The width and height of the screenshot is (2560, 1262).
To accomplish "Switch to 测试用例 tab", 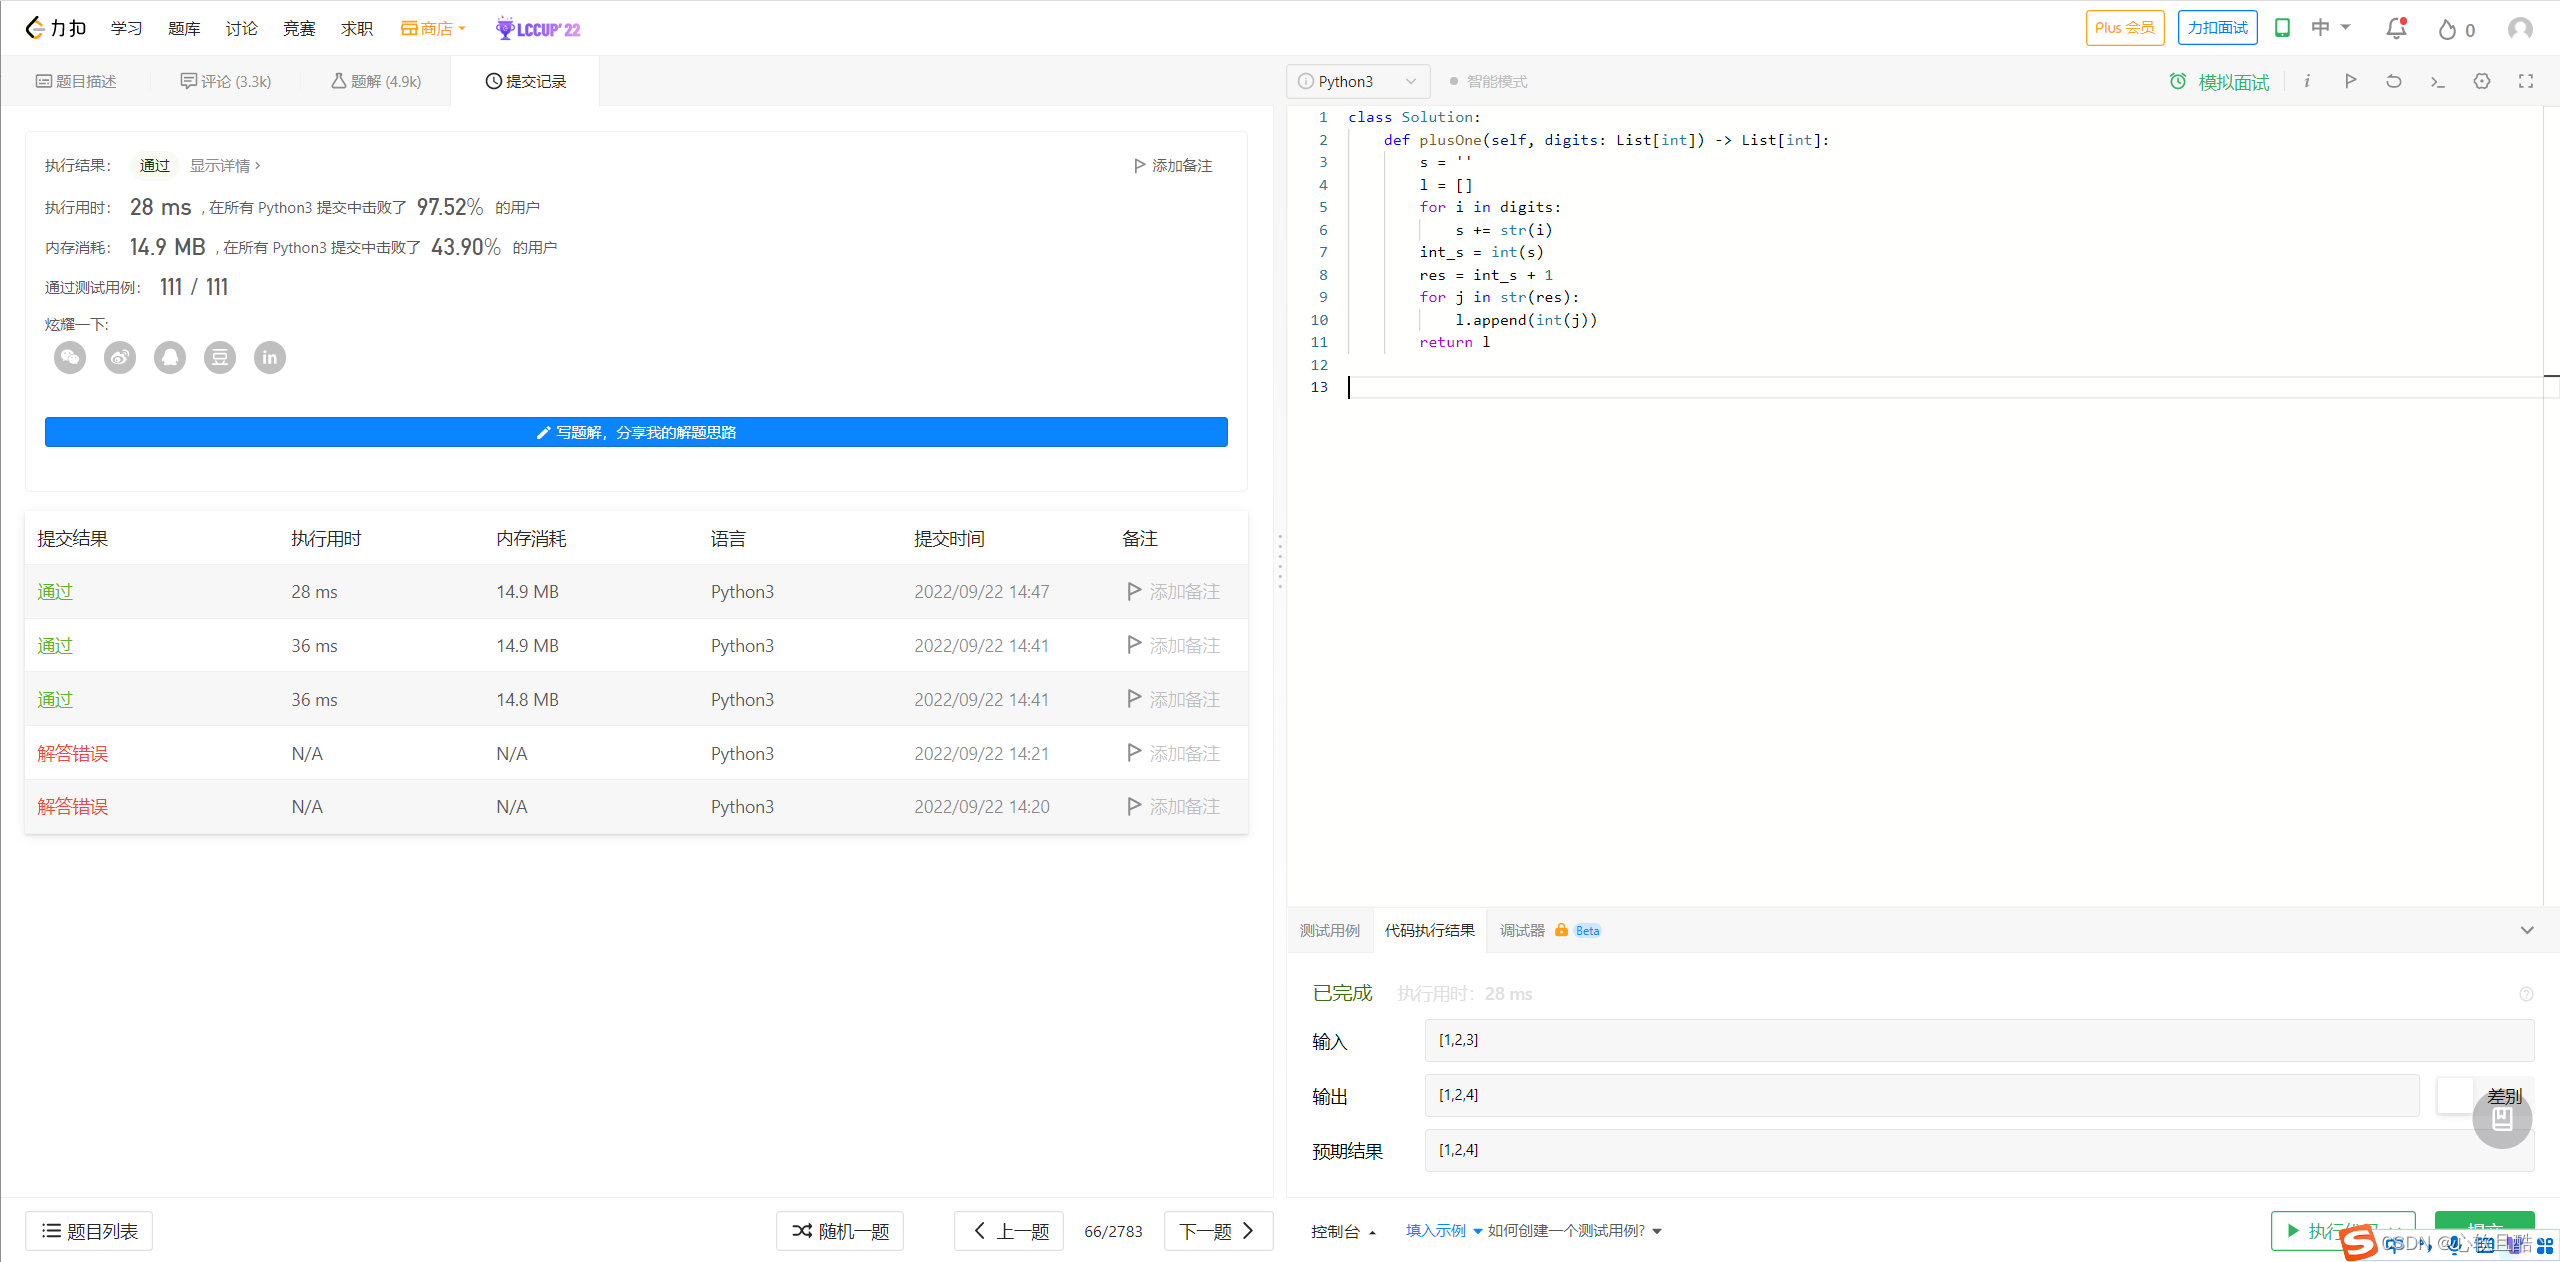I will [1329, 930].
